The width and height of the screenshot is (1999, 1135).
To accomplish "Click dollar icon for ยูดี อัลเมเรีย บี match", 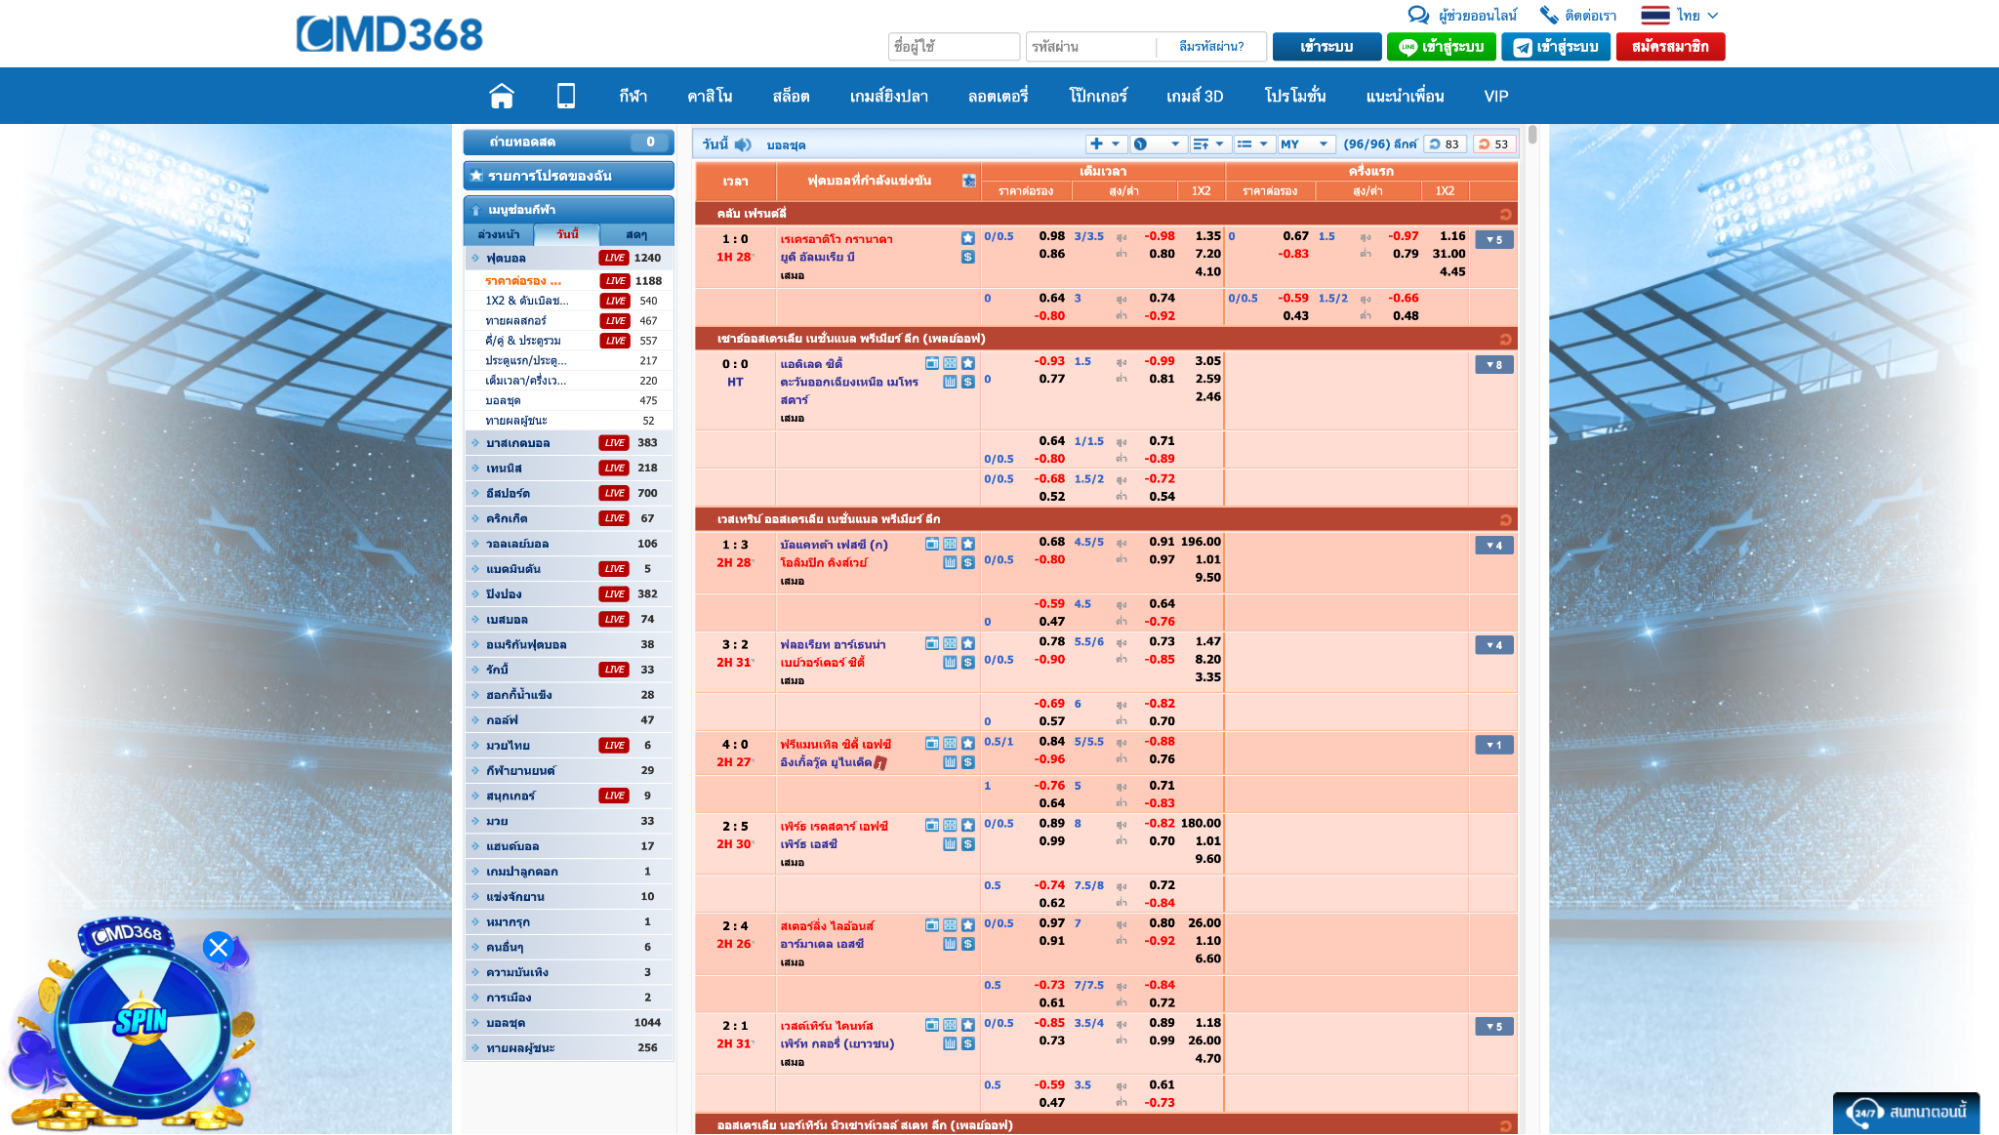I will point(968,257).
